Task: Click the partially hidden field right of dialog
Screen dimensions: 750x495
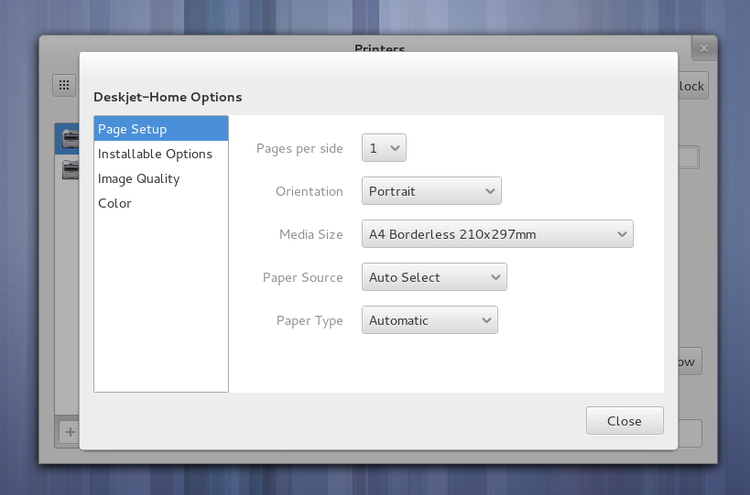Action: coord(690,157)
